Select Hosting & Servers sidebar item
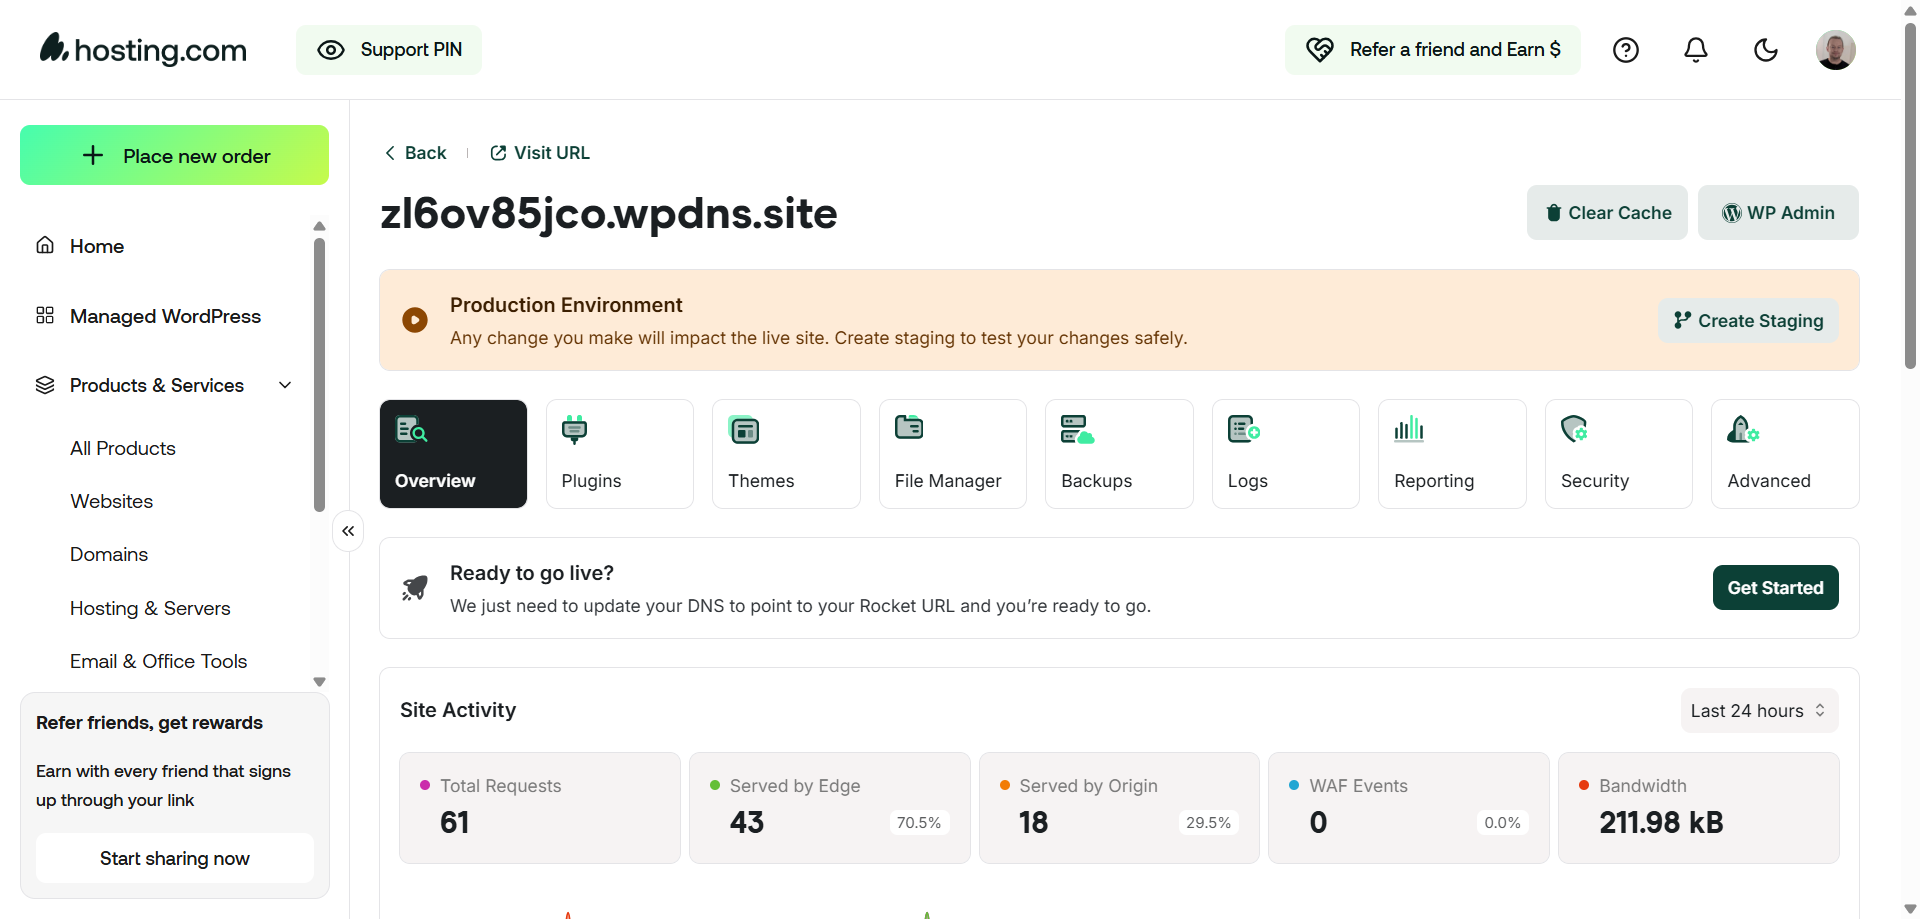This screenshot has height=919, width=1920. point(150,608)
